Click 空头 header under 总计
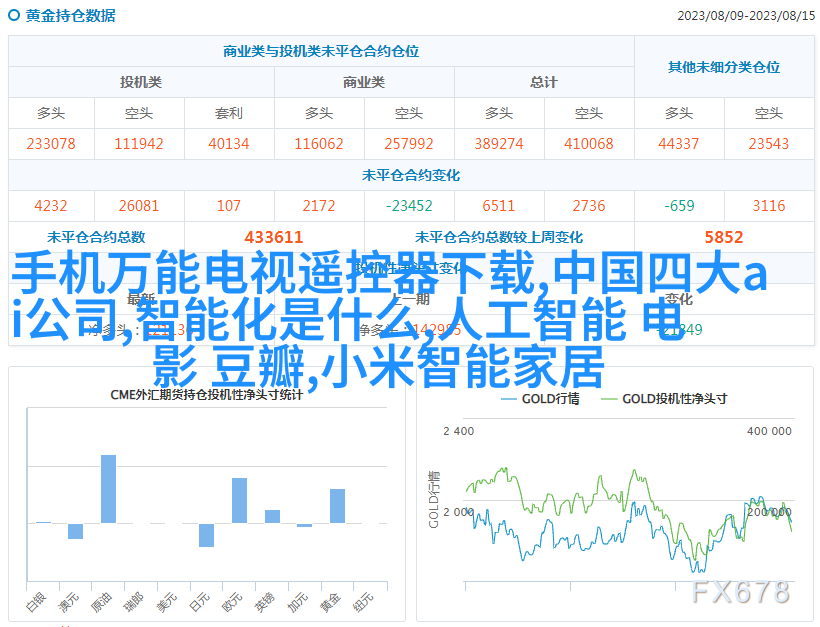This screenshot has width=820, height=627. pyautogui.click(x=589, y=113)
